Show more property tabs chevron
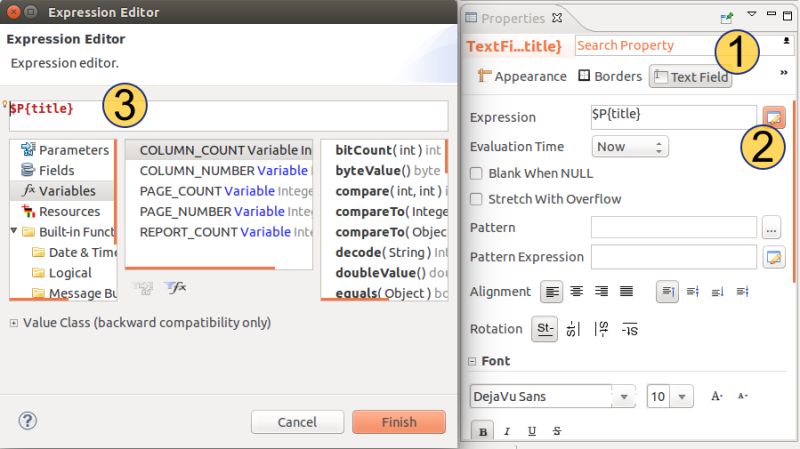The height and width of the screenshot is (449, 800). click(x=784, y=73)
